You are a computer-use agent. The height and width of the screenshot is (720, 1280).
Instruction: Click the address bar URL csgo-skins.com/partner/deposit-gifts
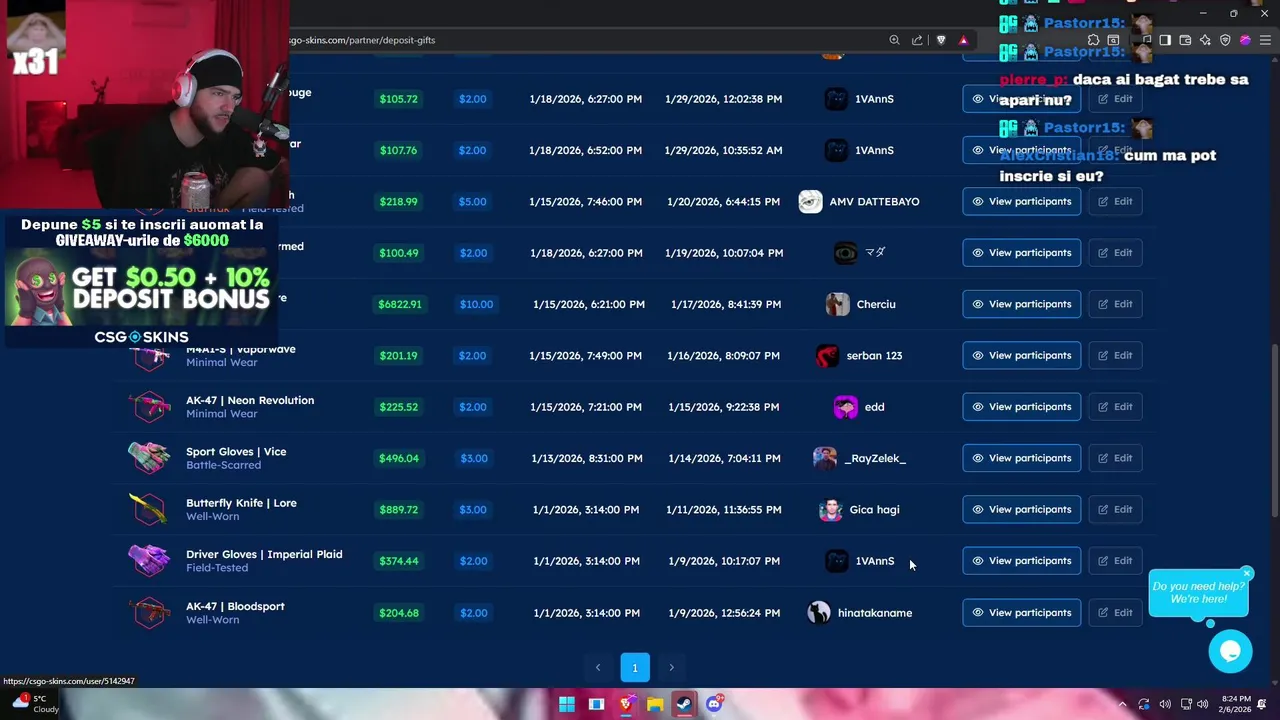coord(362,40)
